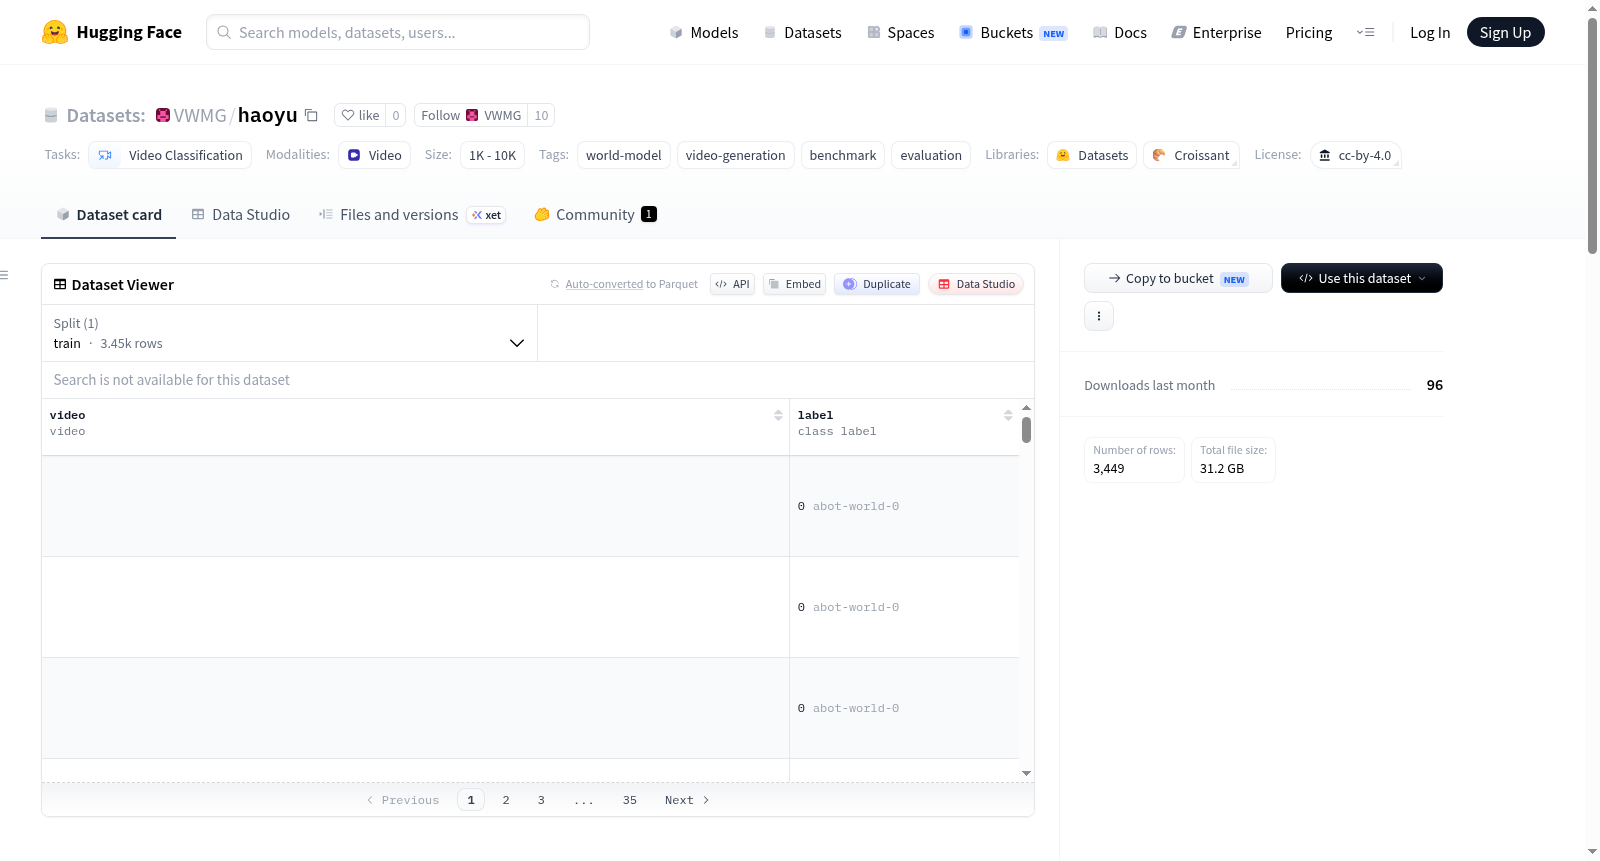
Task: Click the Log In link
Action: point(1430,32)
